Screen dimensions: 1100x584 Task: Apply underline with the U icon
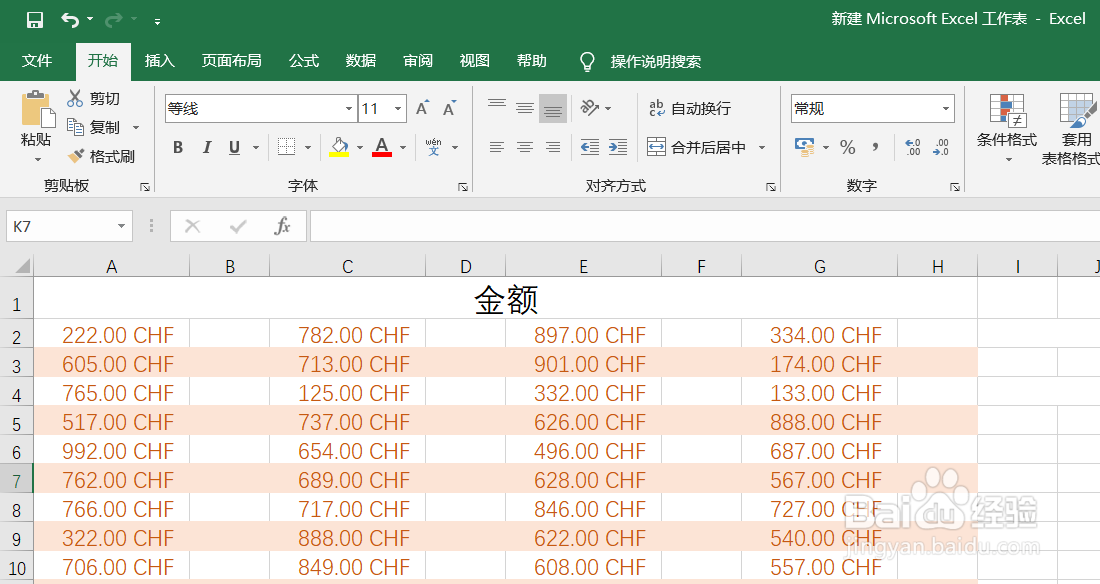[231, 147]
